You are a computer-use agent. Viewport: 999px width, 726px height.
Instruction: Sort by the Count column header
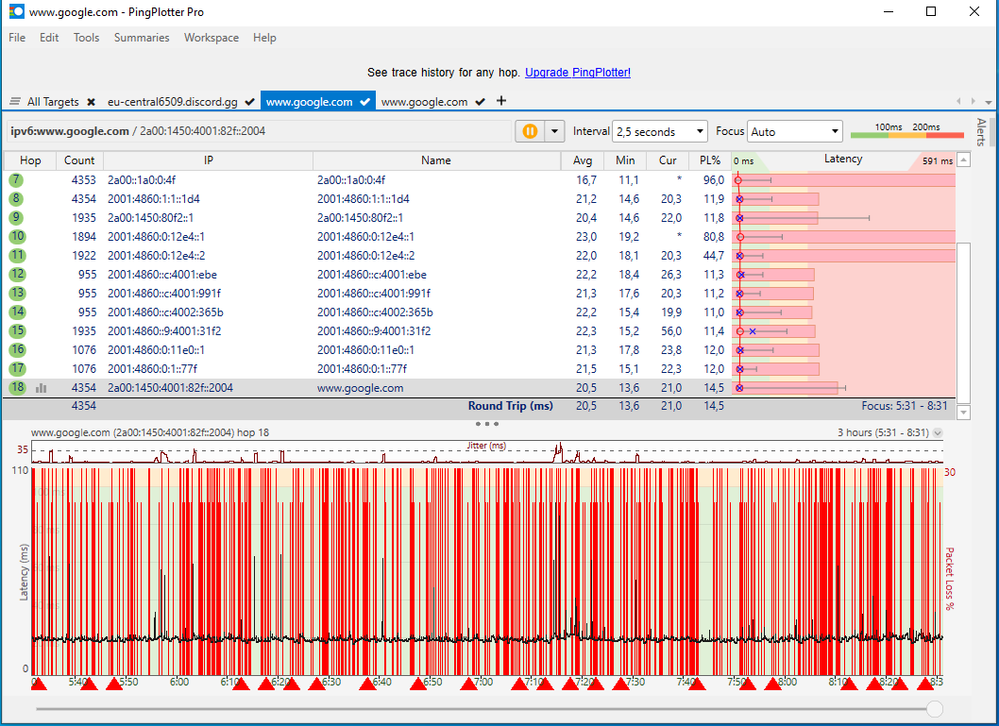point(79,160)
